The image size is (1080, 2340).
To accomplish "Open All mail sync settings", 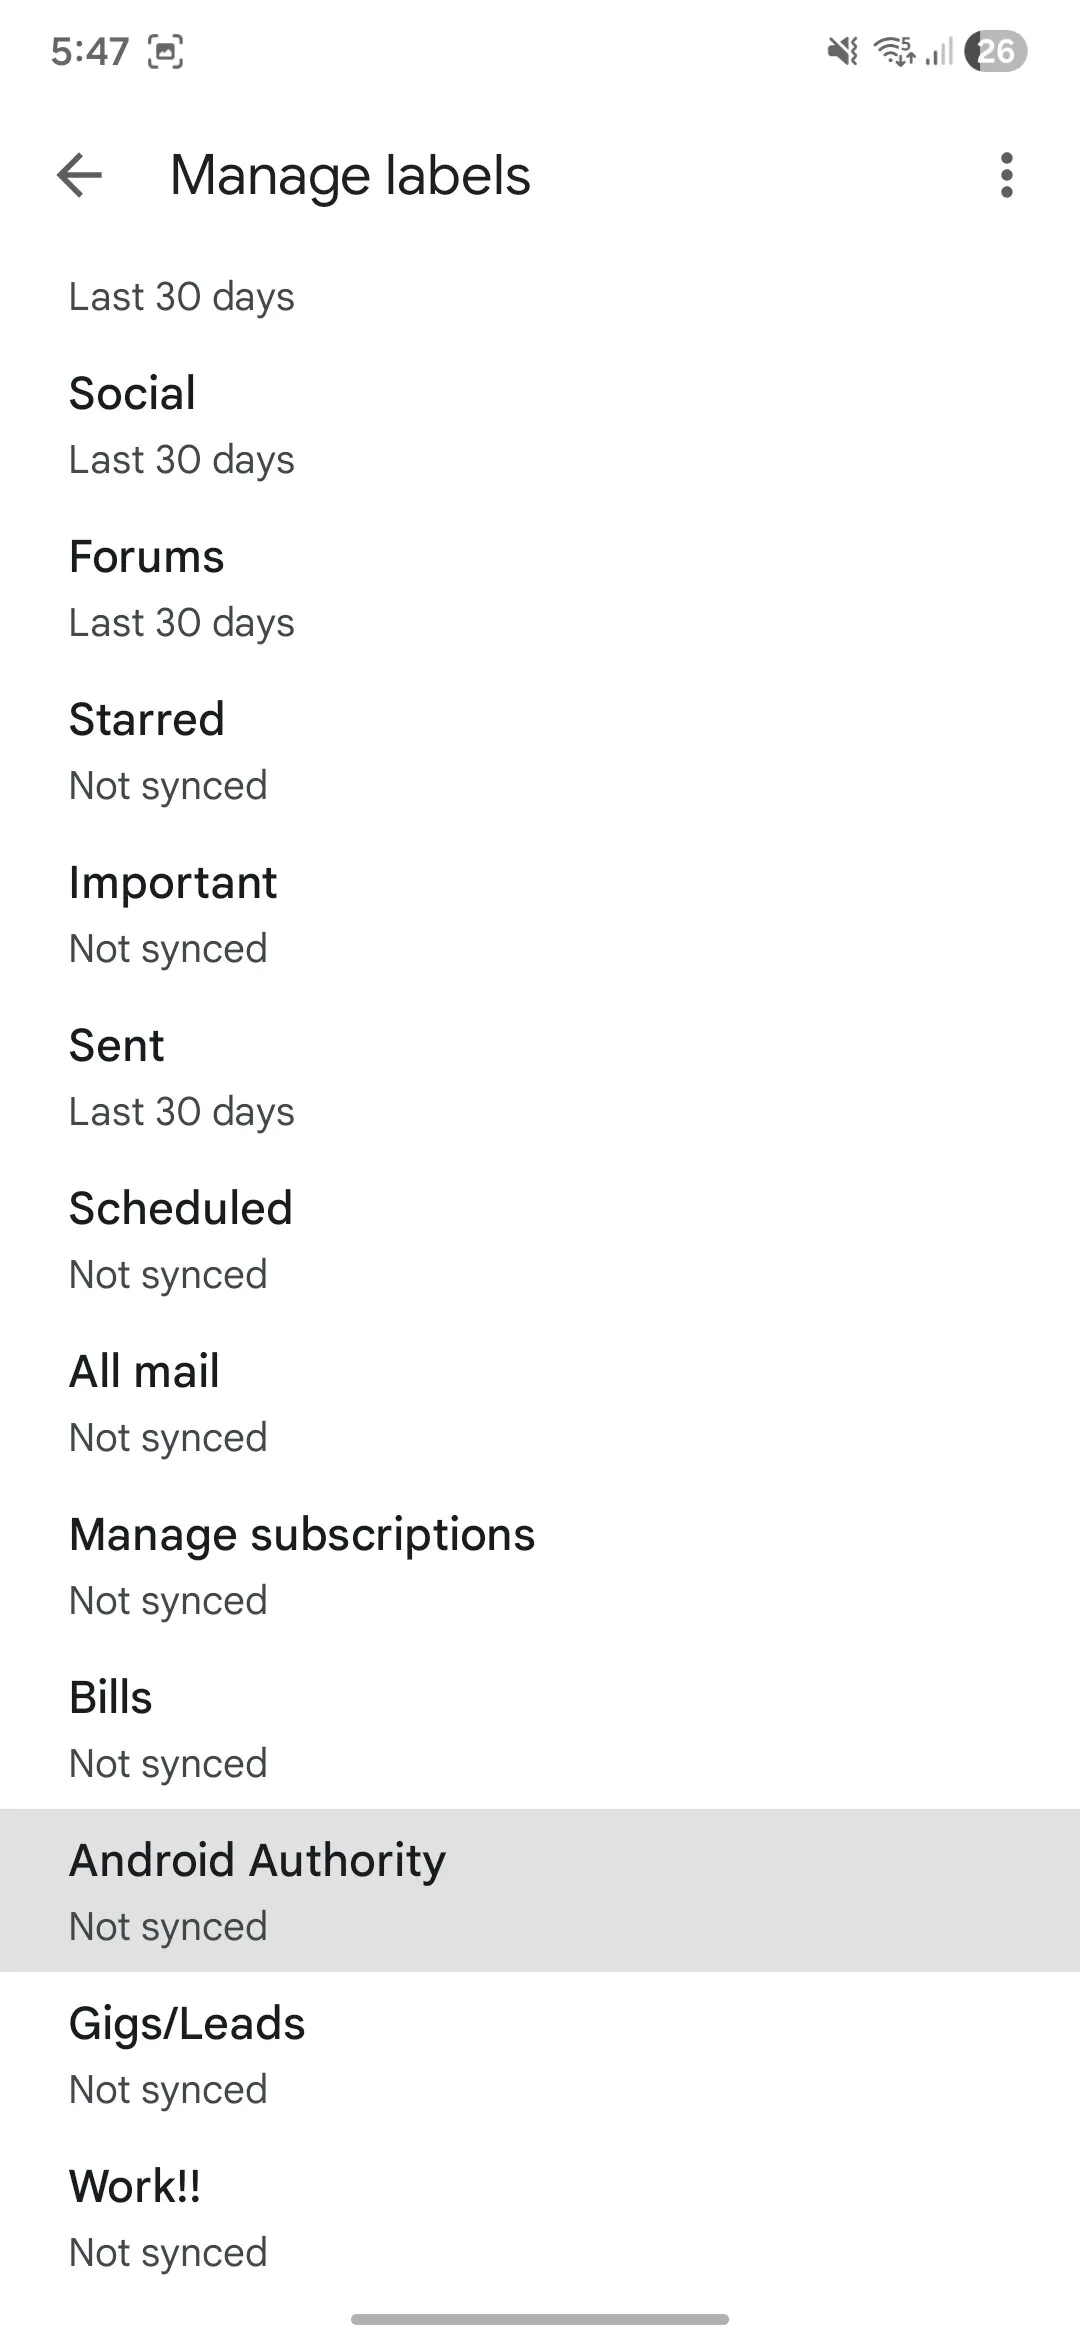I will [540, 1404].
